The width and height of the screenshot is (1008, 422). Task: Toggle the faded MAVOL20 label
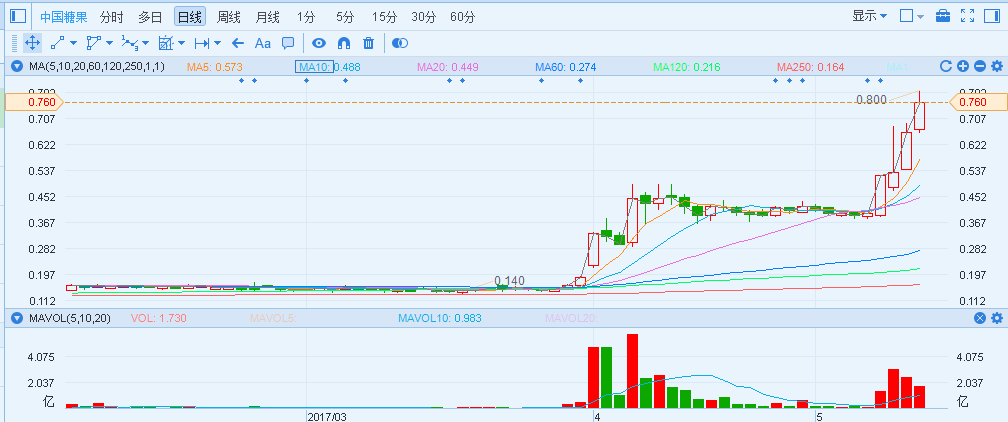click(572, 318)
